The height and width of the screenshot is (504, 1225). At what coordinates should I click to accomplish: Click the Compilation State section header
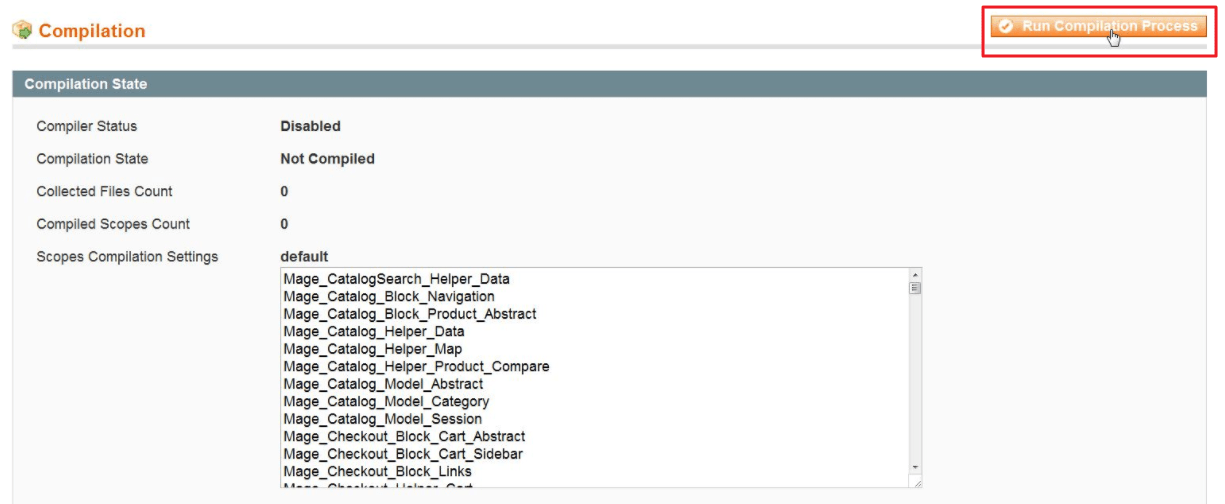coord(86,84)
